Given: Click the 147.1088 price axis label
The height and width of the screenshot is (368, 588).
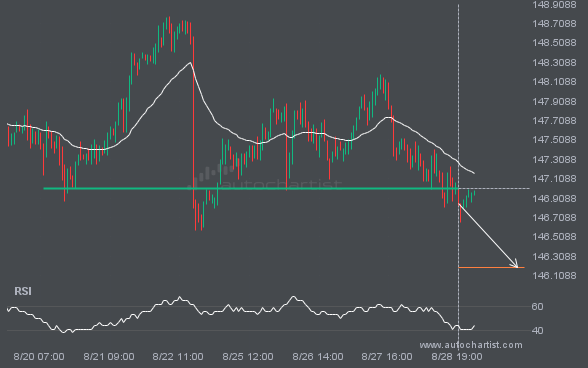Looking at the screenshot, I should pyautogui.click(x=554, y=179).
